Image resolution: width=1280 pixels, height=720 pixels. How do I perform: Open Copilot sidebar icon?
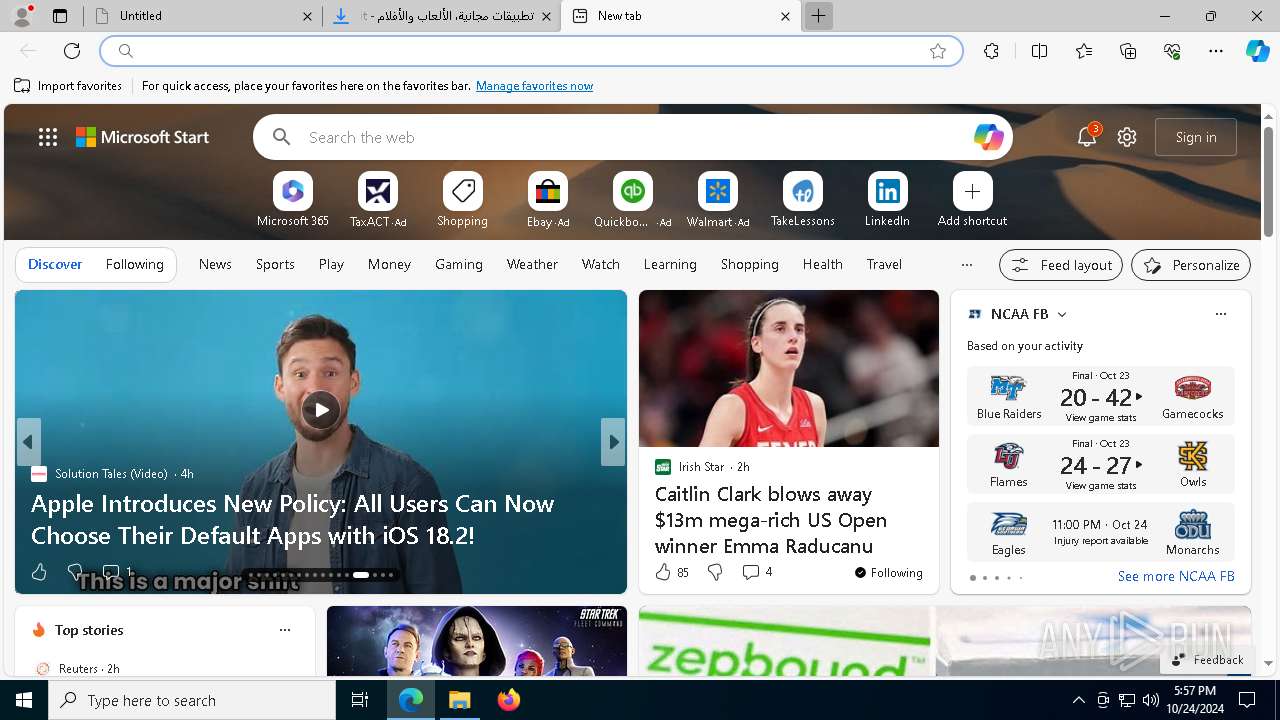coord(1257,51)
